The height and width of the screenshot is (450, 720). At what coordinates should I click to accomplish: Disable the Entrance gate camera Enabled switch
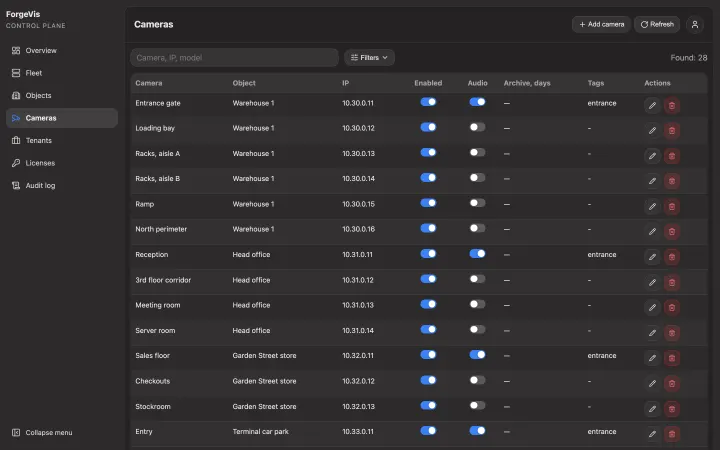point(428,102)
